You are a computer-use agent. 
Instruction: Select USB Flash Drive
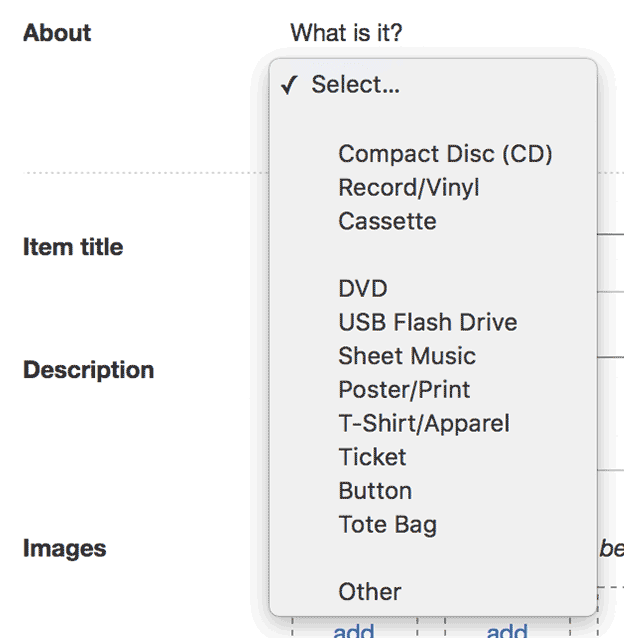(427, 322)
